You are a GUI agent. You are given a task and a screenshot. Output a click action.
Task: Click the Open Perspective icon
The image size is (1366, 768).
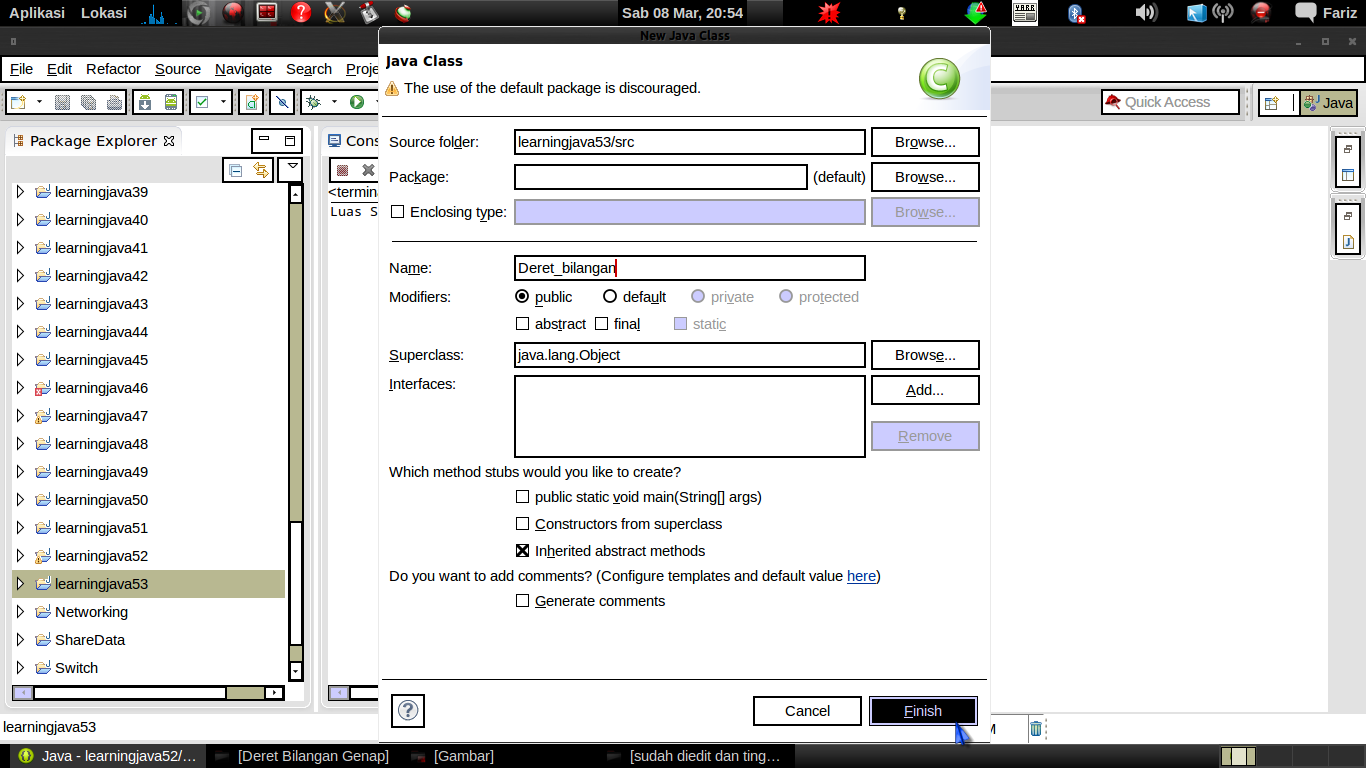pos(1272,102)
